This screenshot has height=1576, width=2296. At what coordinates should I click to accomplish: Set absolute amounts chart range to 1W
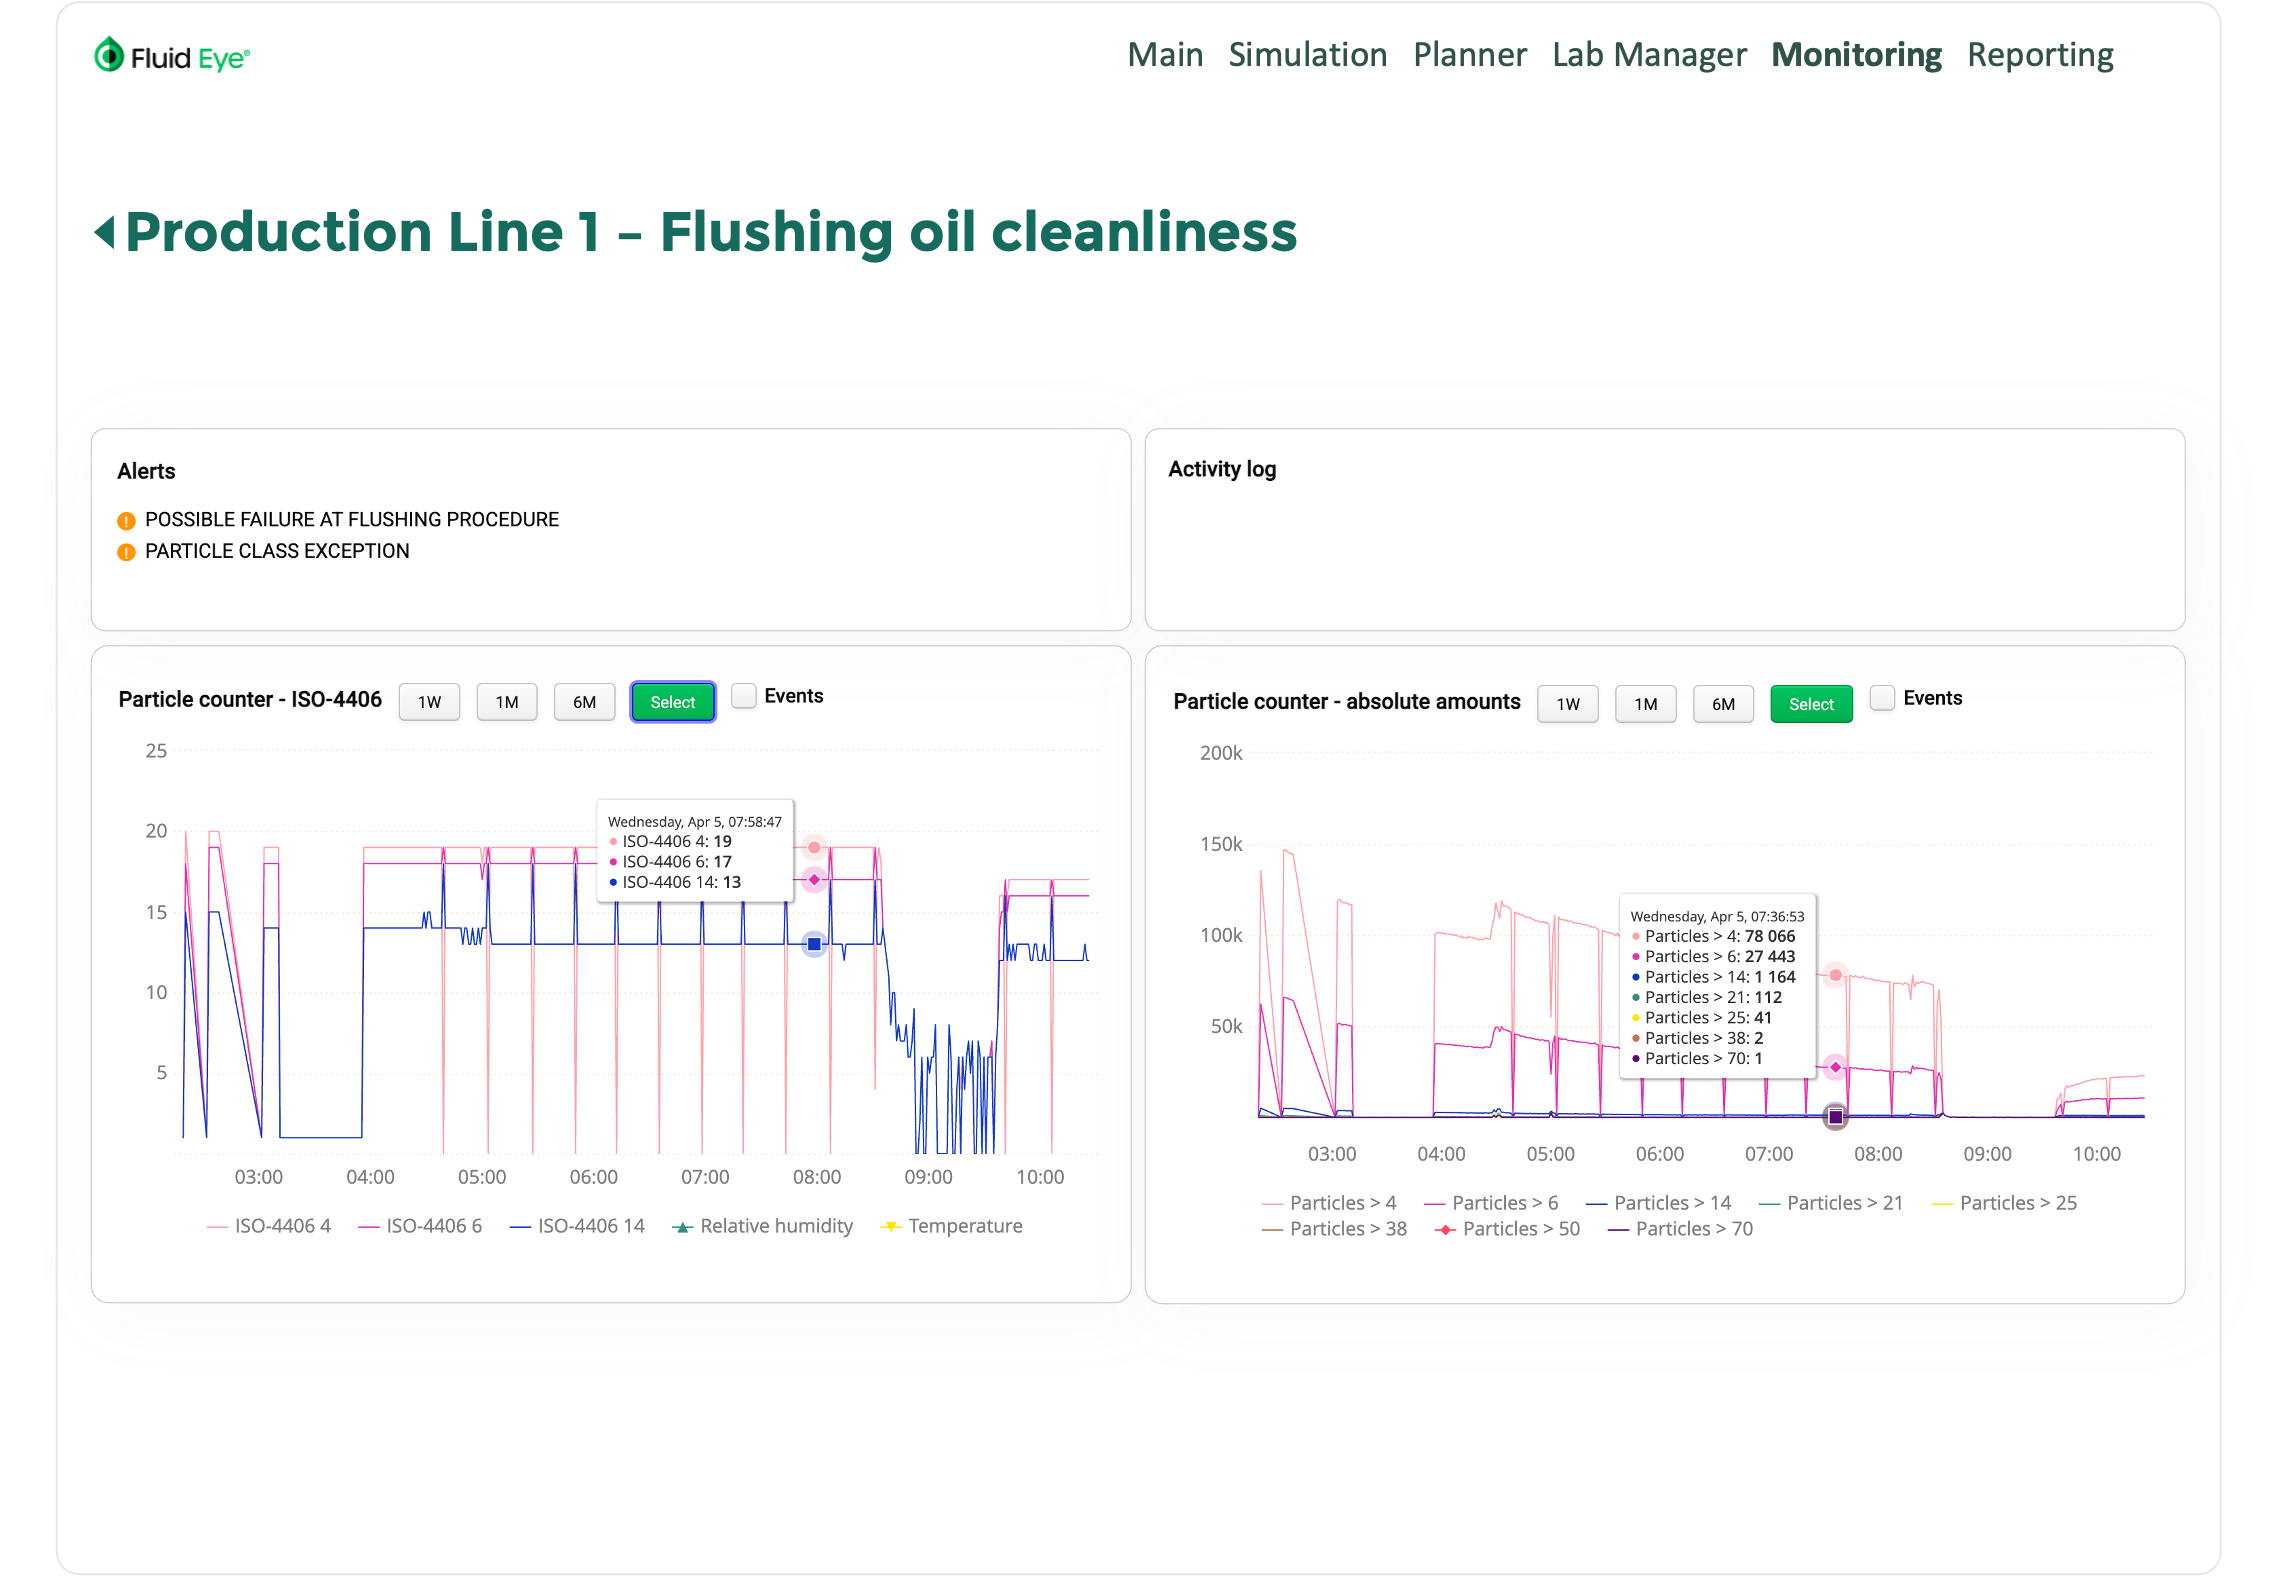click(x=1567, y=704)
